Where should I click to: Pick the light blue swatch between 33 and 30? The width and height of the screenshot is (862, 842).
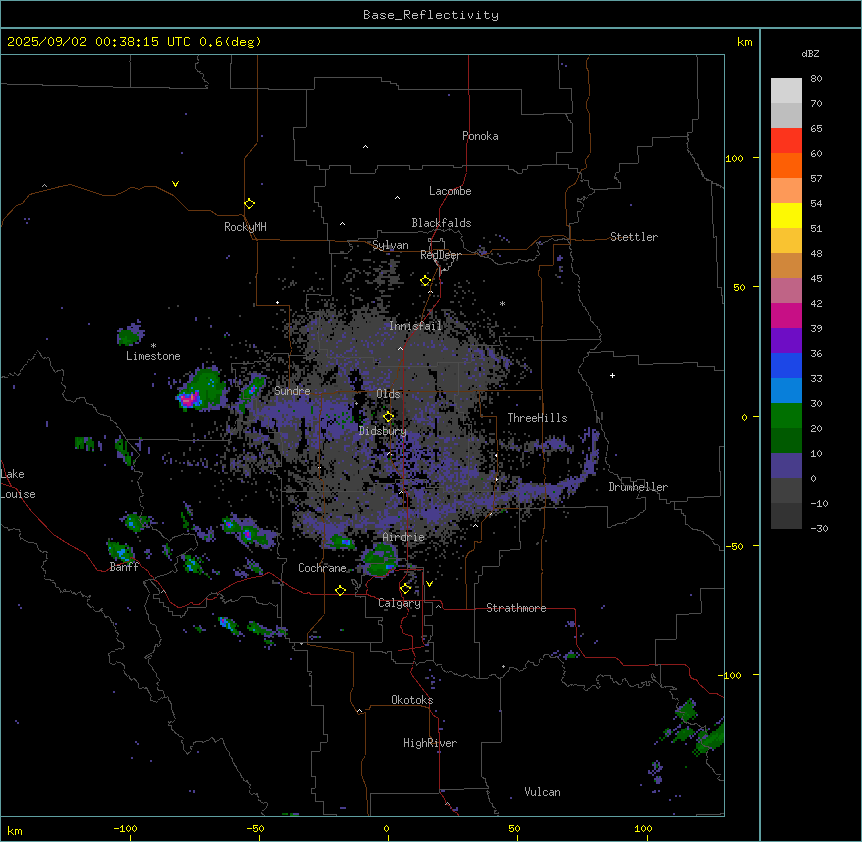pos(786,391)
